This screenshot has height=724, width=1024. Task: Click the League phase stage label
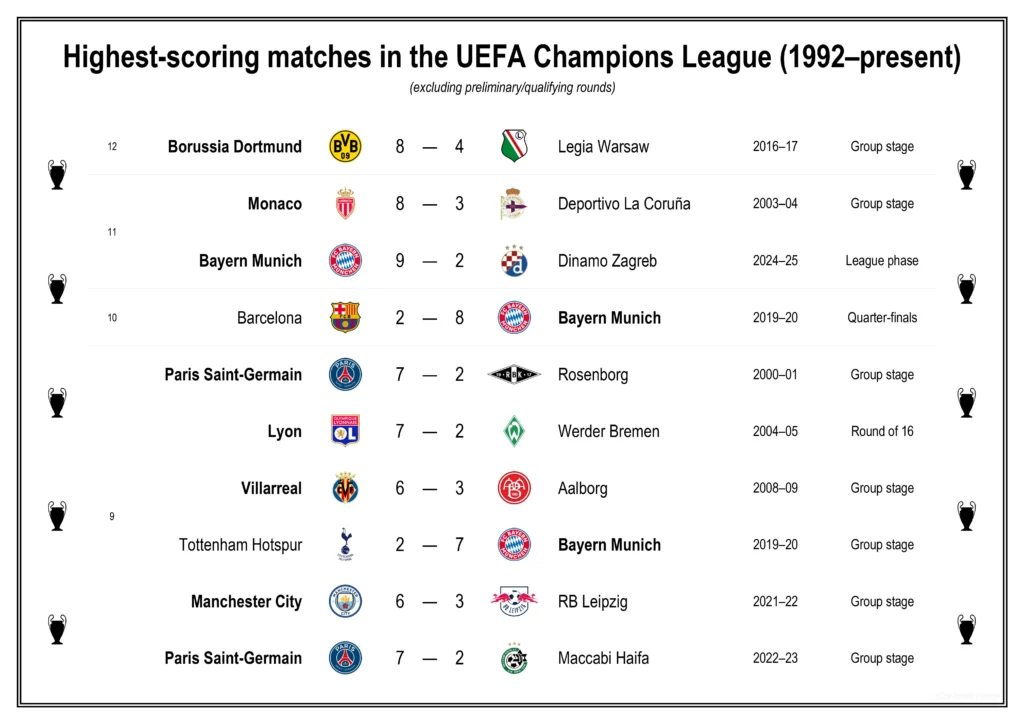click(881, 261)
